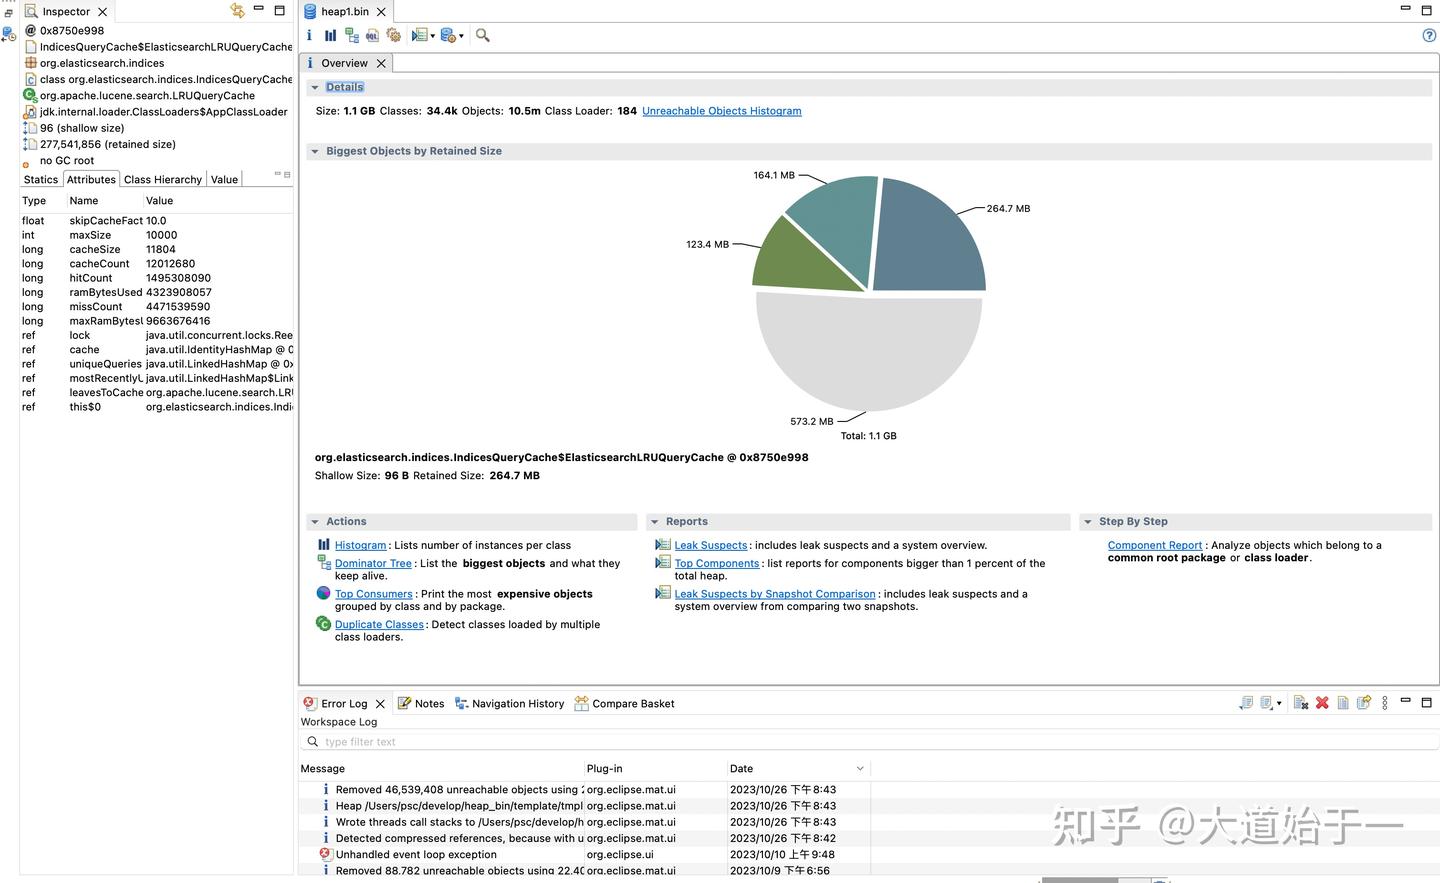1440x883 pixels.
Task: Open the Notes tab
Action: click(x=421, y=703)
